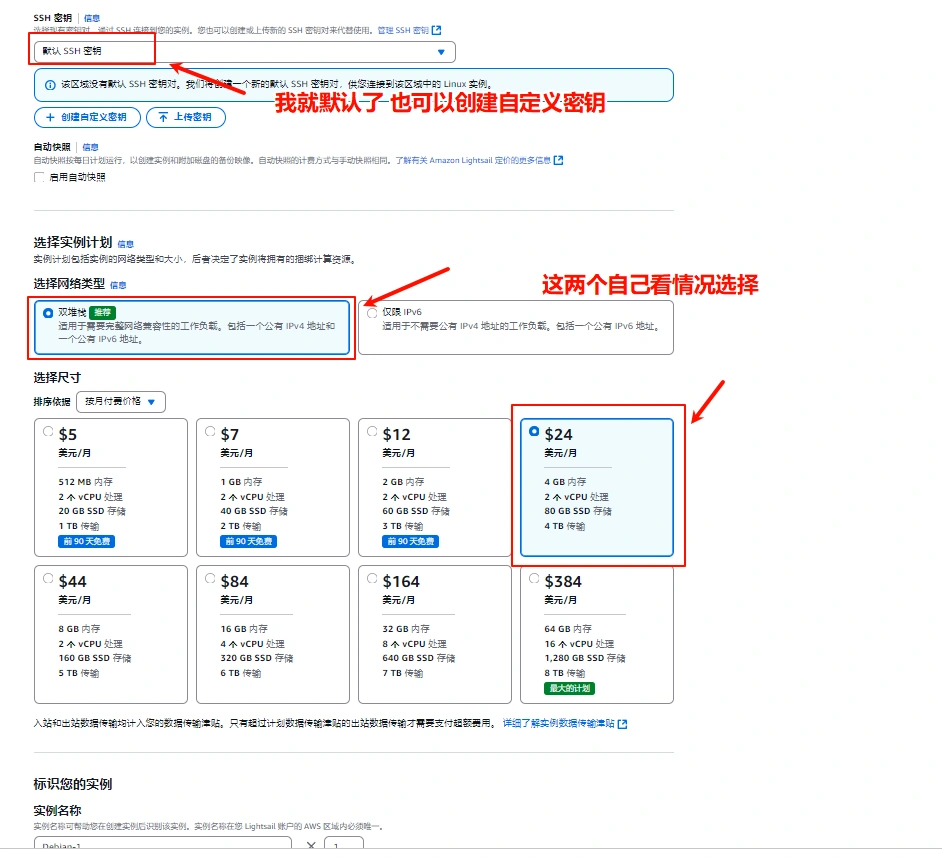
Task: Enable the 启用自动快照 checkbox
Action: (40, 178)
